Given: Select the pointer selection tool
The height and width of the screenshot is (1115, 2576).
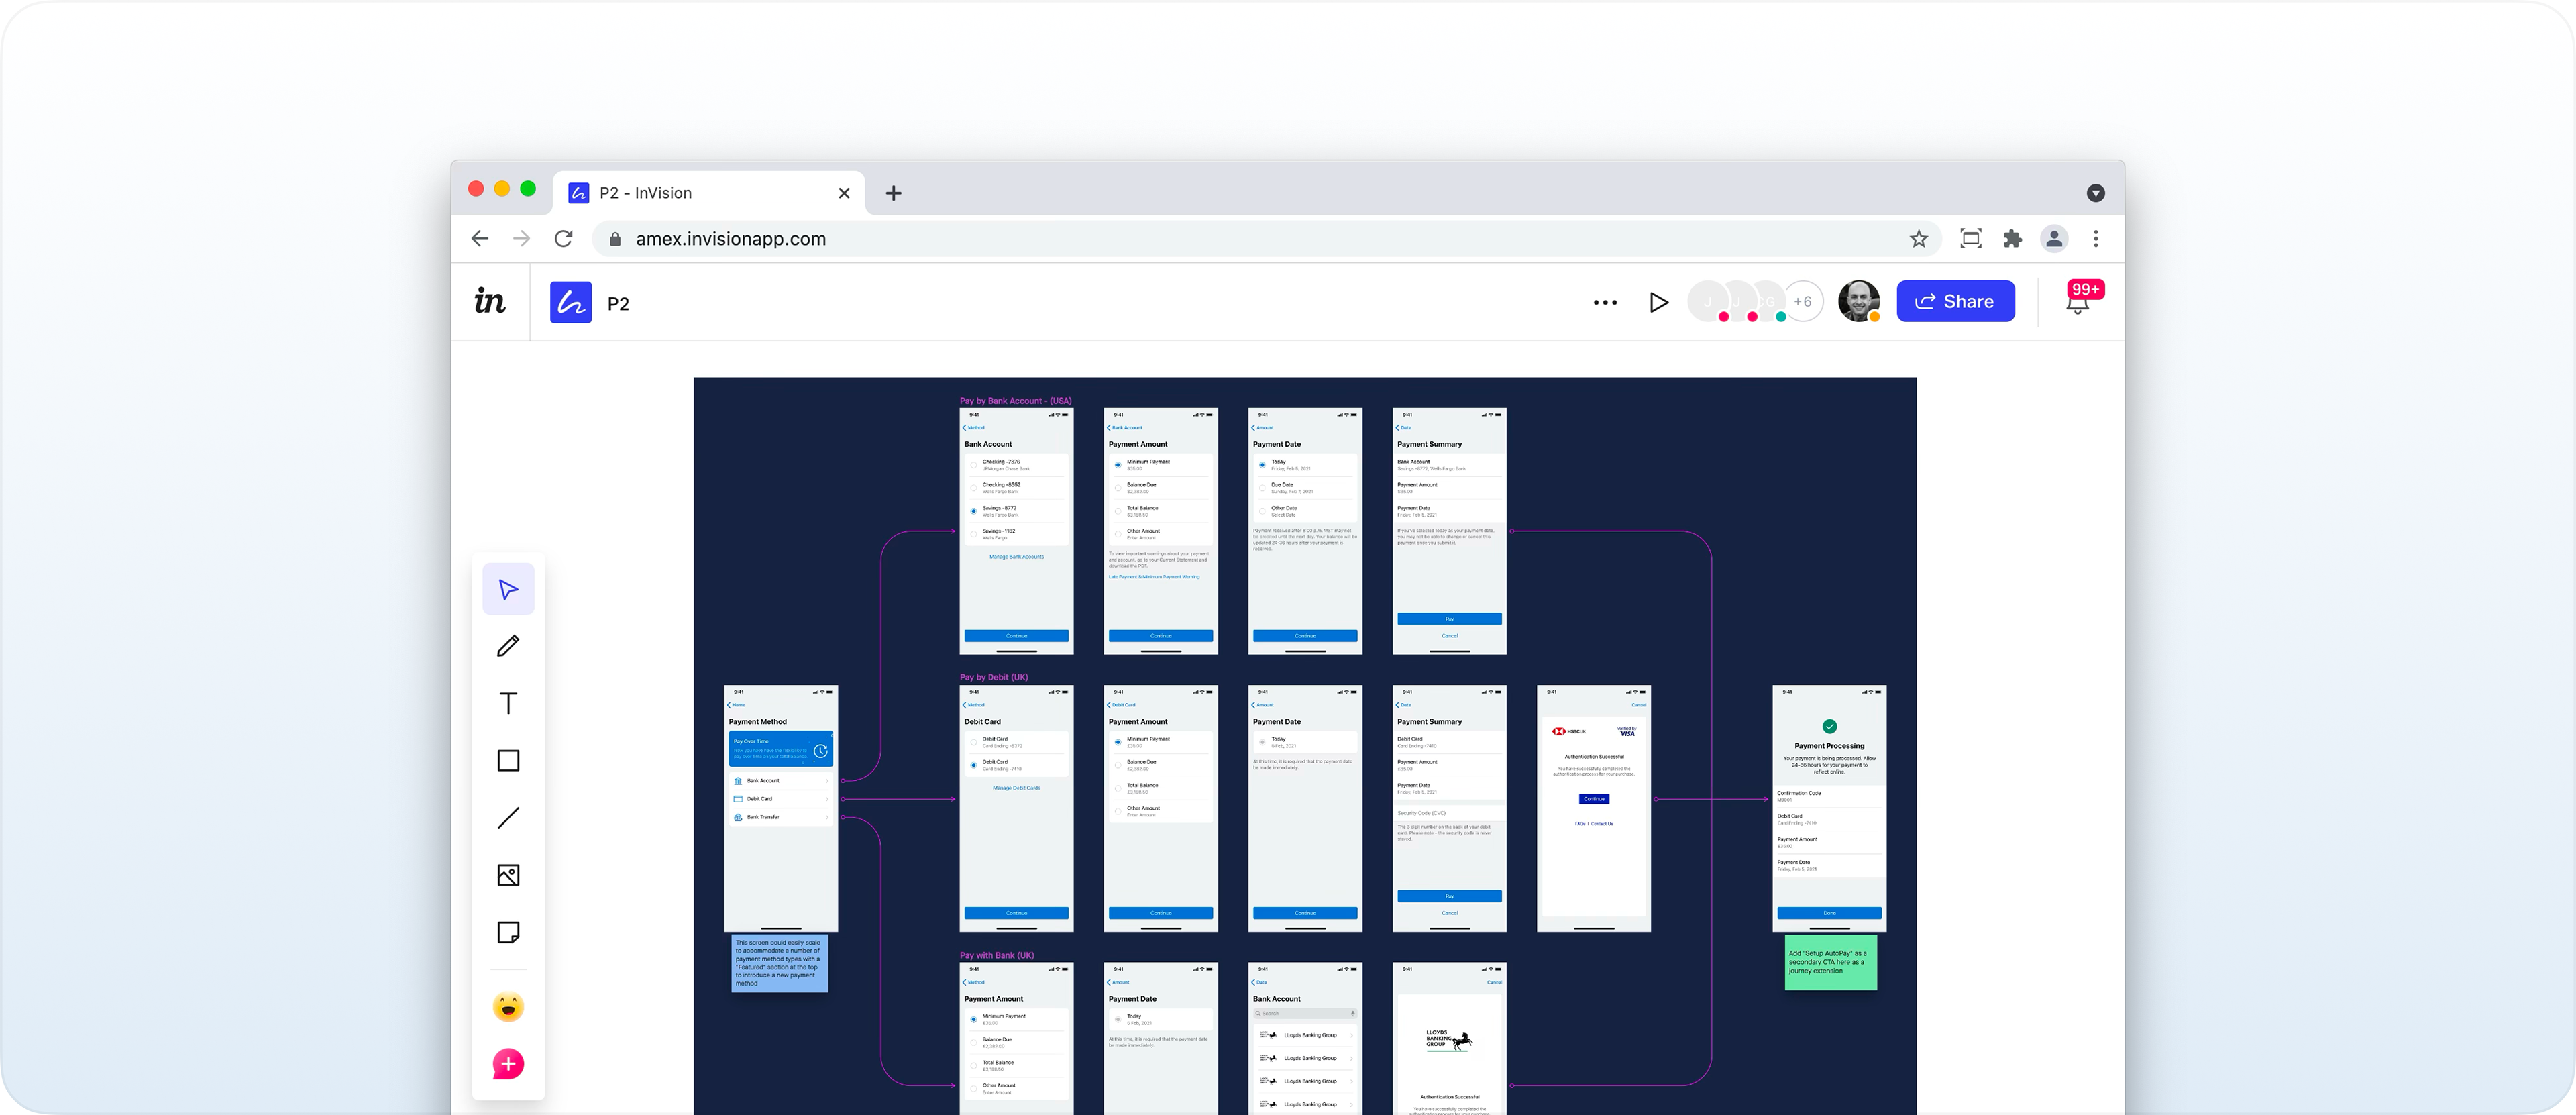Looking at the screenshot, I should tap(508, 589).
